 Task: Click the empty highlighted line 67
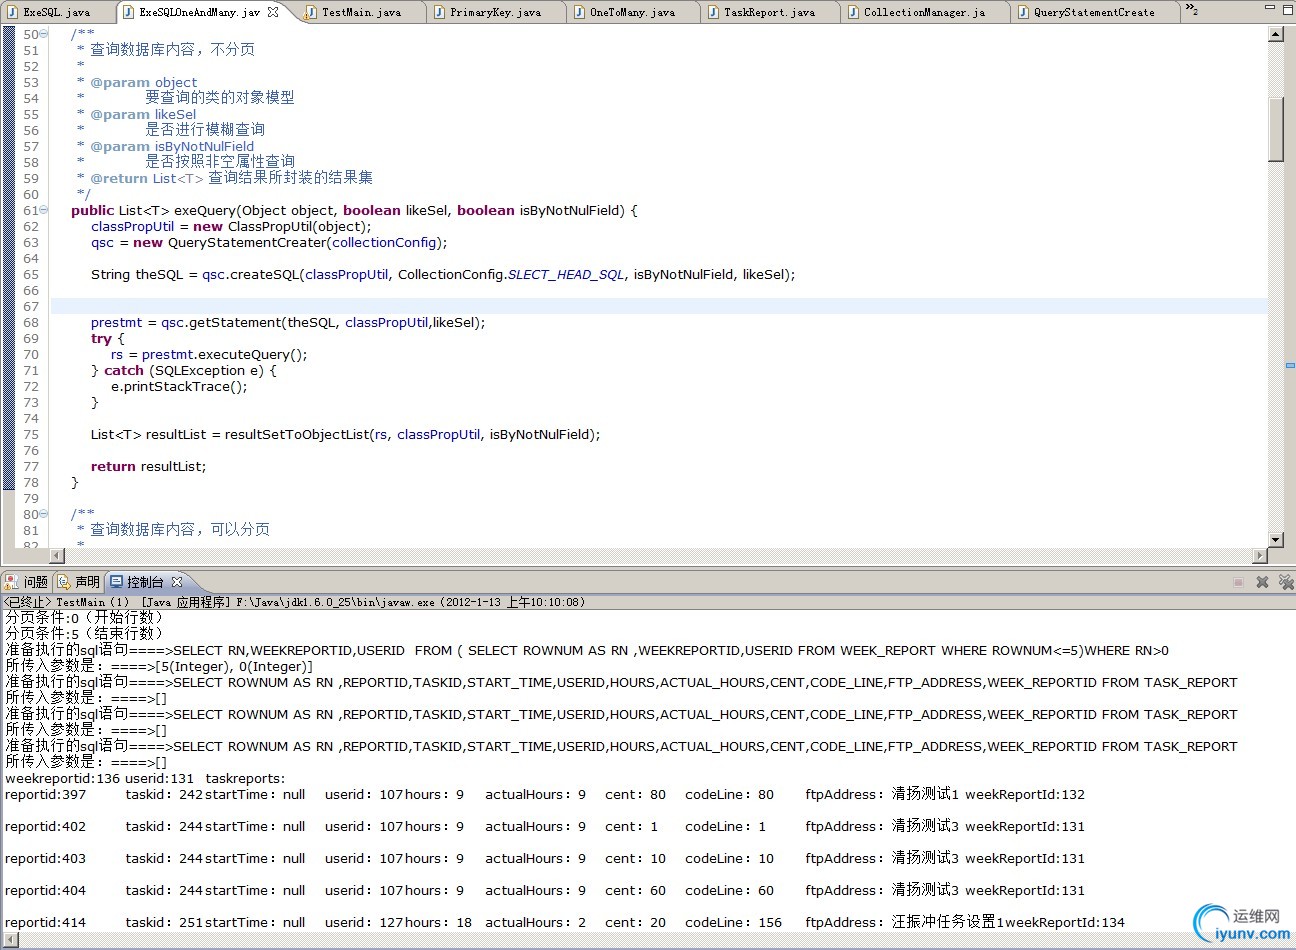[x=658, y=306]
